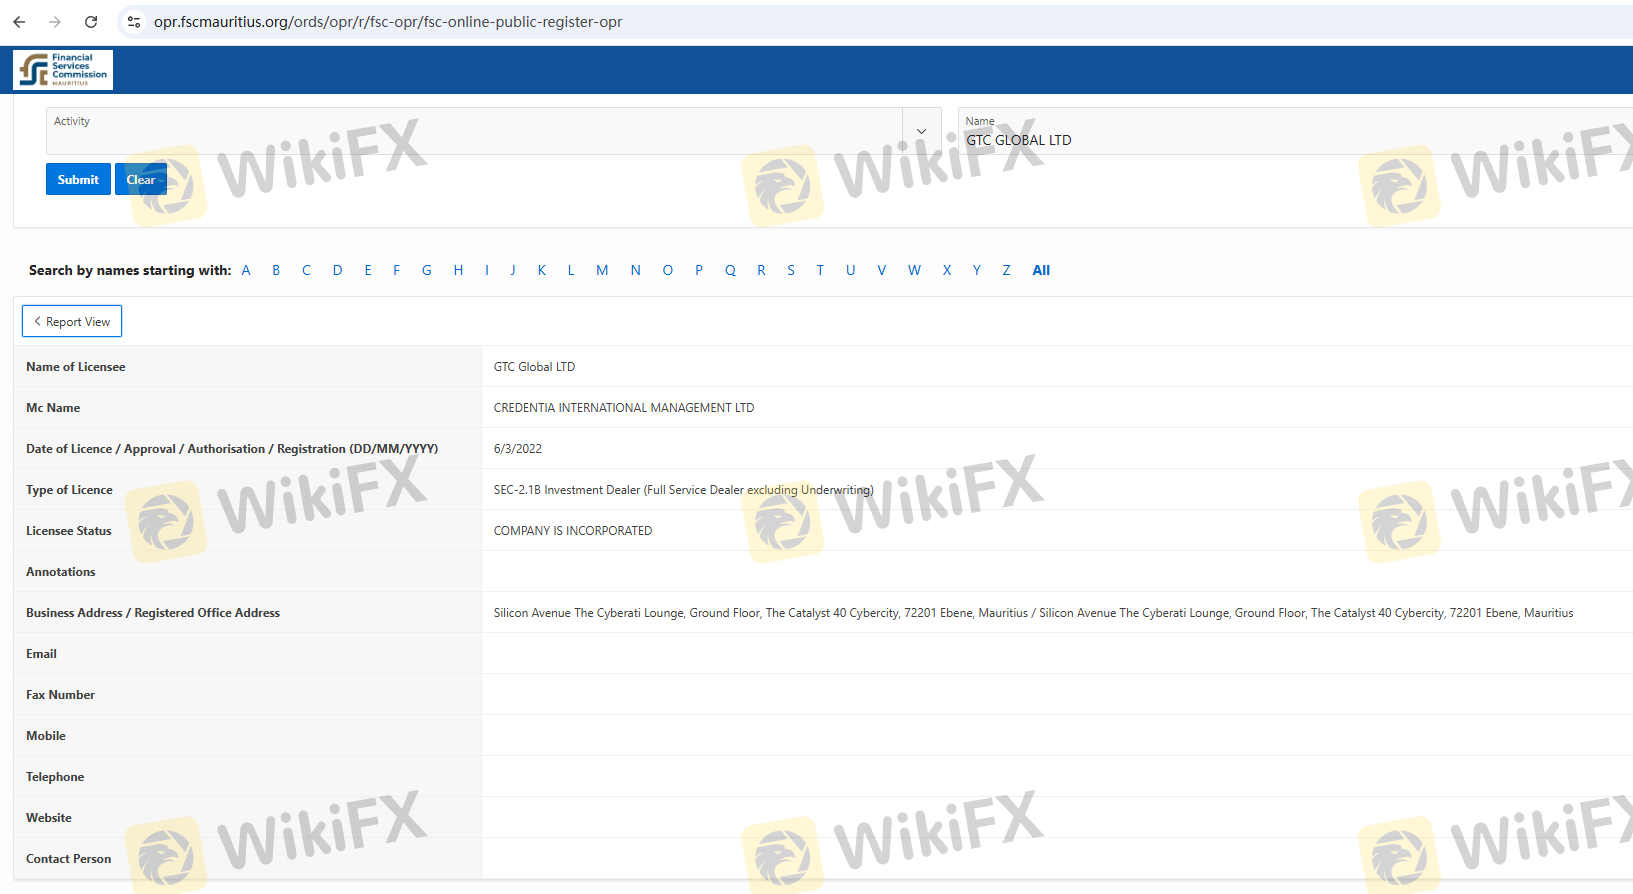Click the 'Annotations' row label
Screen dimensions: 1633x894
click(61, 572)
